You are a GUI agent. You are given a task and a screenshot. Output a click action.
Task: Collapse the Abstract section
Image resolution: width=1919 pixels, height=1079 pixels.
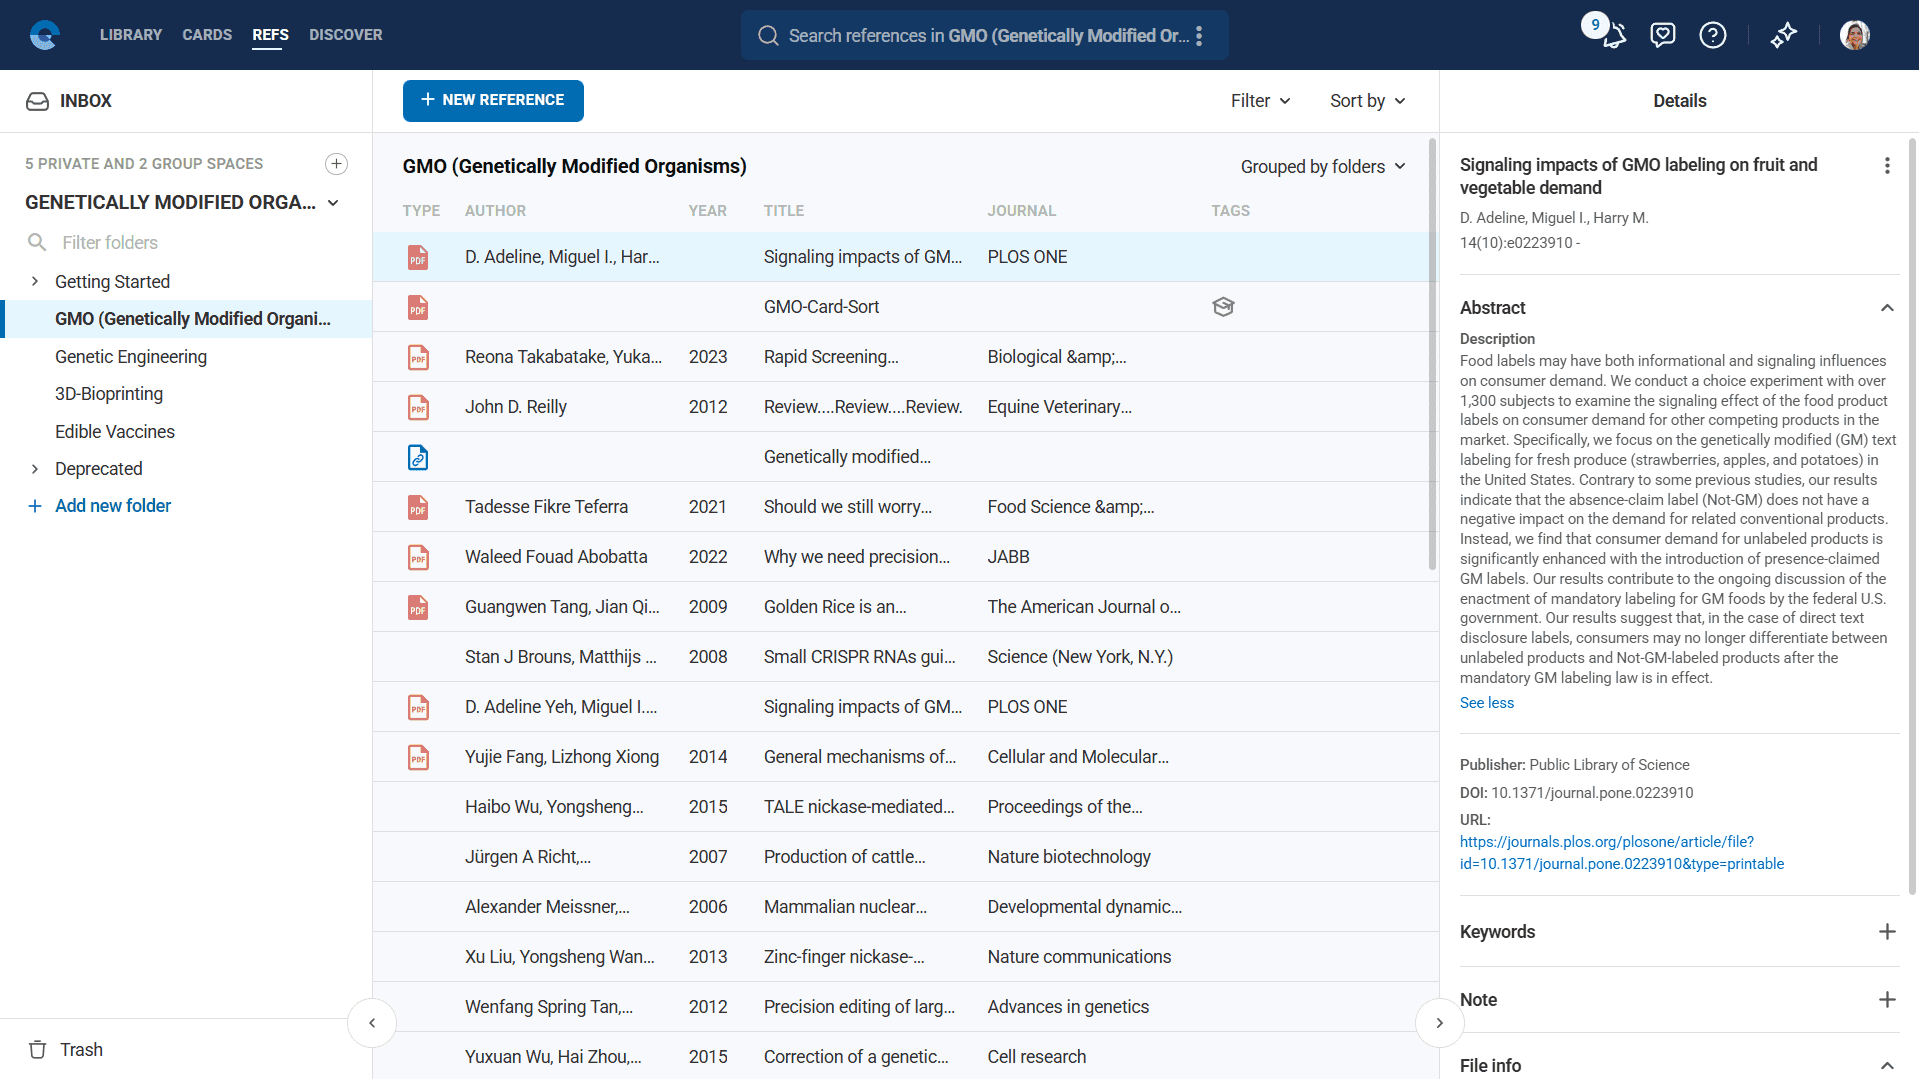[1886, 308]
